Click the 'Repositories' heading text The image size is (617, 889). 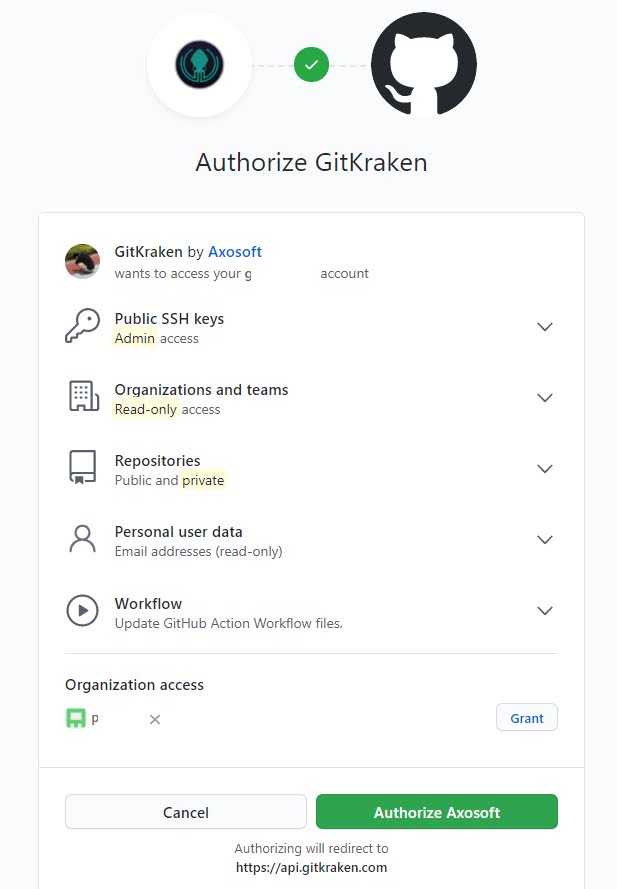coord(158,460)
